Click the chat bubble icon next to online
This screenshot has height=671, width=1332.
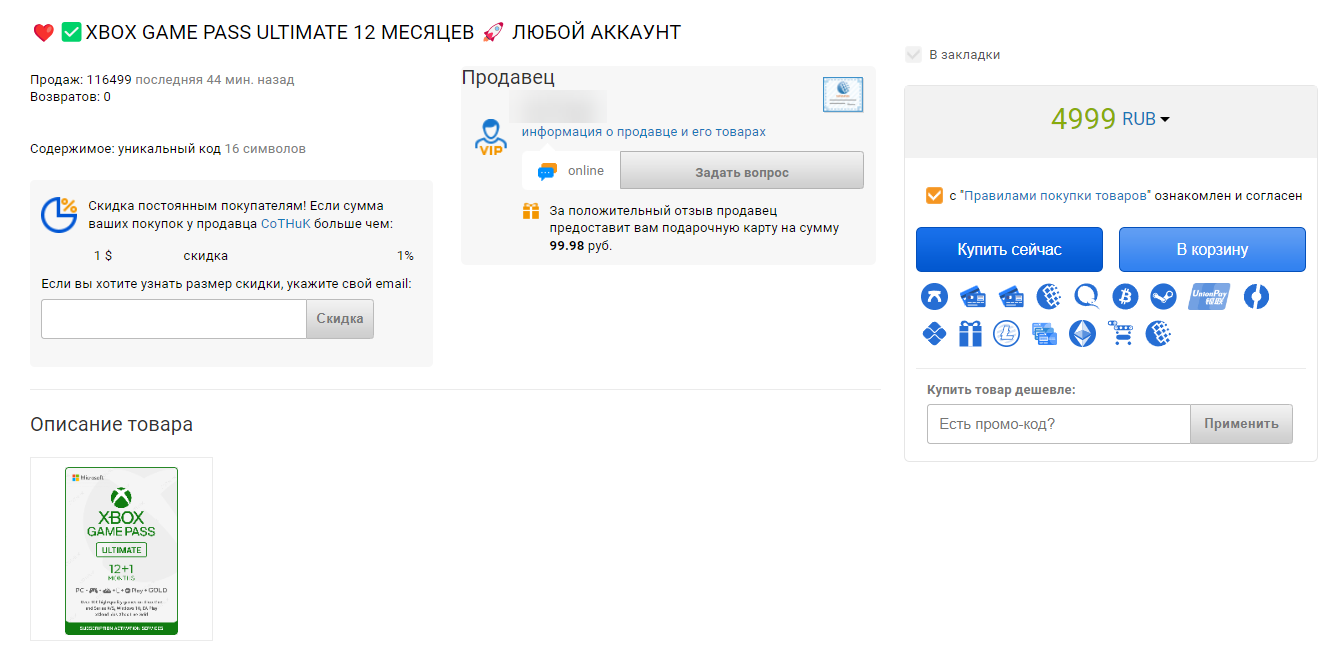point(546,171)
